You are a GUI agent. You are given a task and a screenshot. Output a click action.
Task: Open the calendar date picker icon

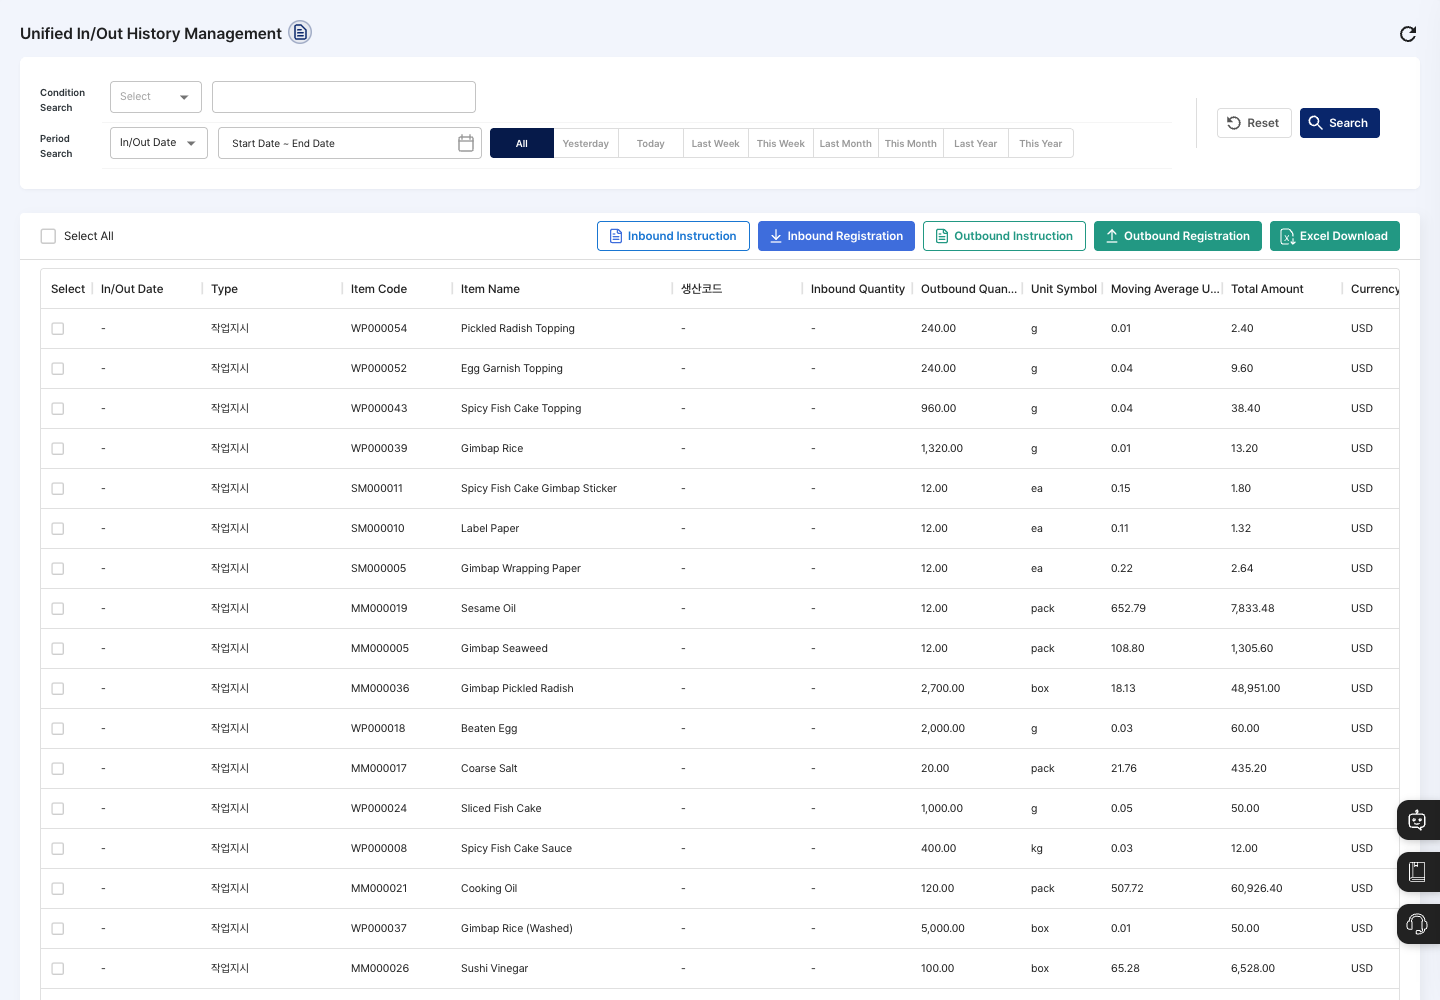(466, 143)
